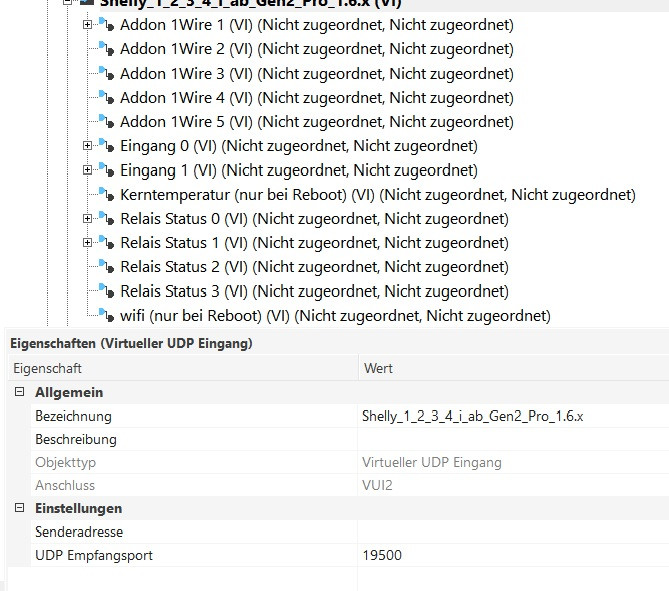
Task: Select Relais Status 2 (VI) row
Action: (314, 267)
